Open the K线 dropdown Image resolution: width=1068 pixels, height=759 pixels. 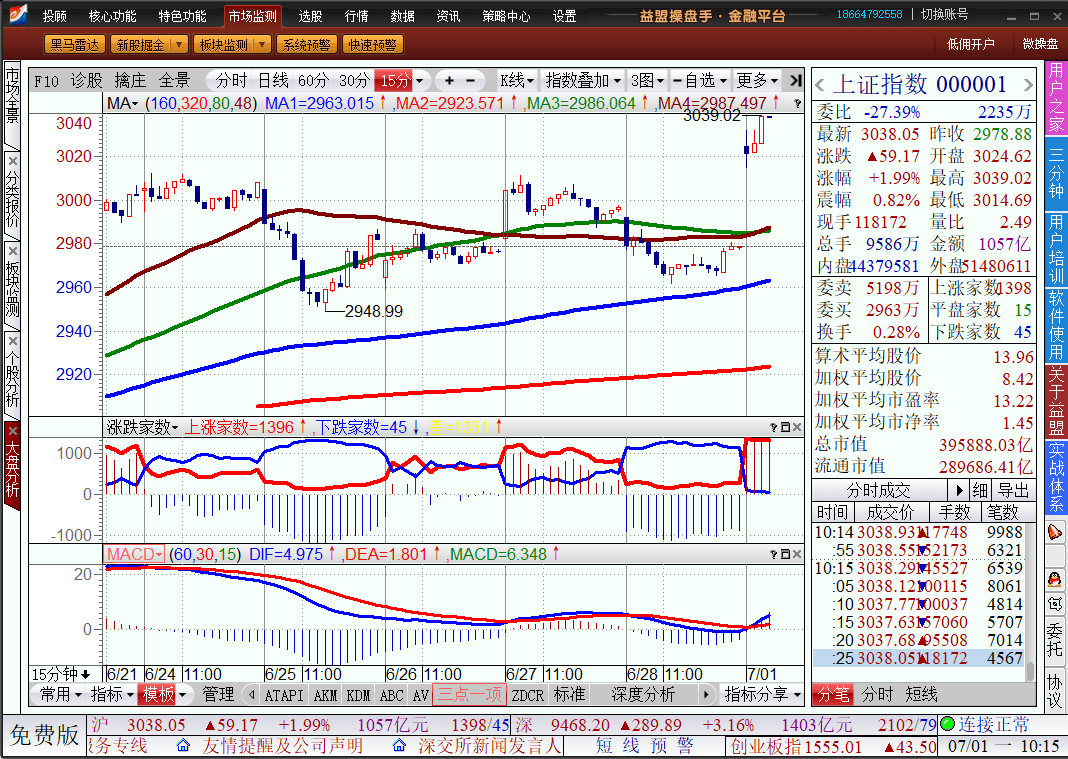pyautogui.click(x=516, y=80)
